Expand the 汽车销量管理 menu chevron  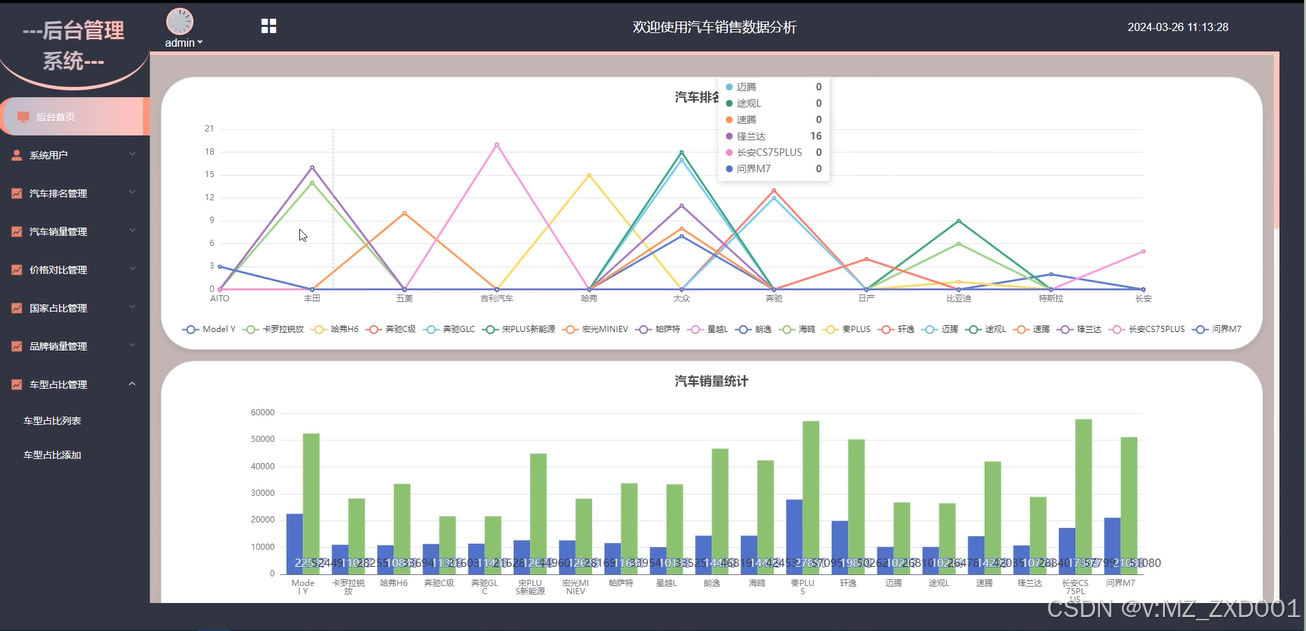tap(132, 231)
